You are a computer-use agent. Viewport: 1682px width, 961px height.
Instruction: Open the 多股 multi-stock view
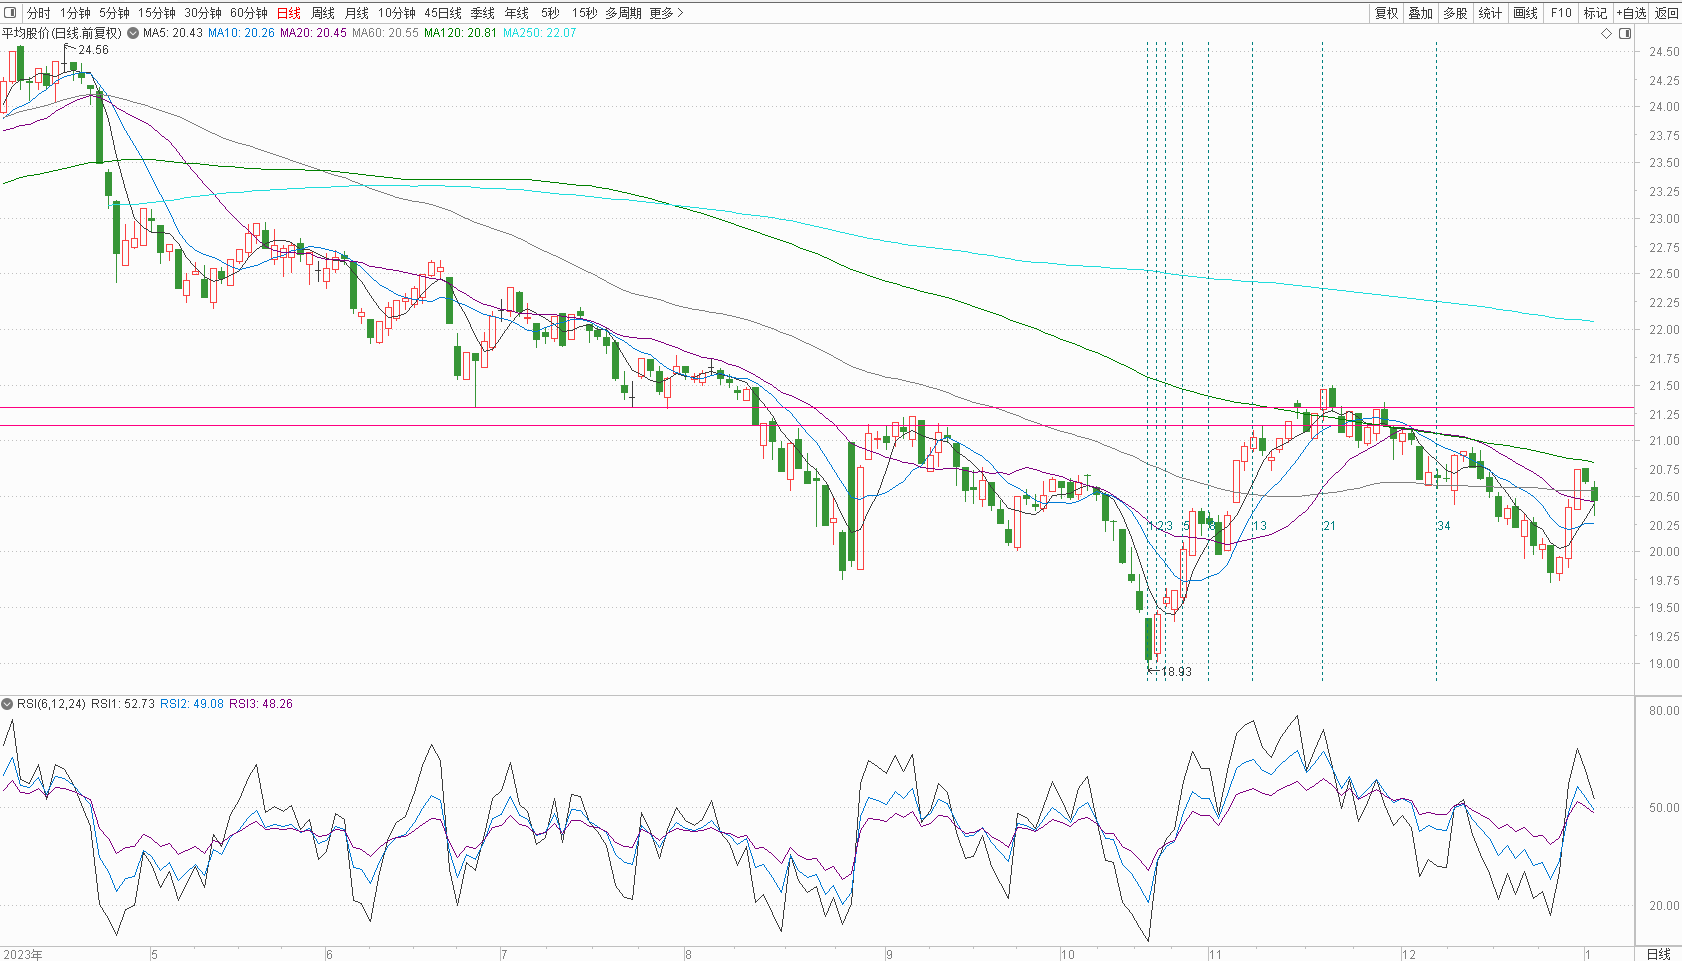(x=1455, y=13)
